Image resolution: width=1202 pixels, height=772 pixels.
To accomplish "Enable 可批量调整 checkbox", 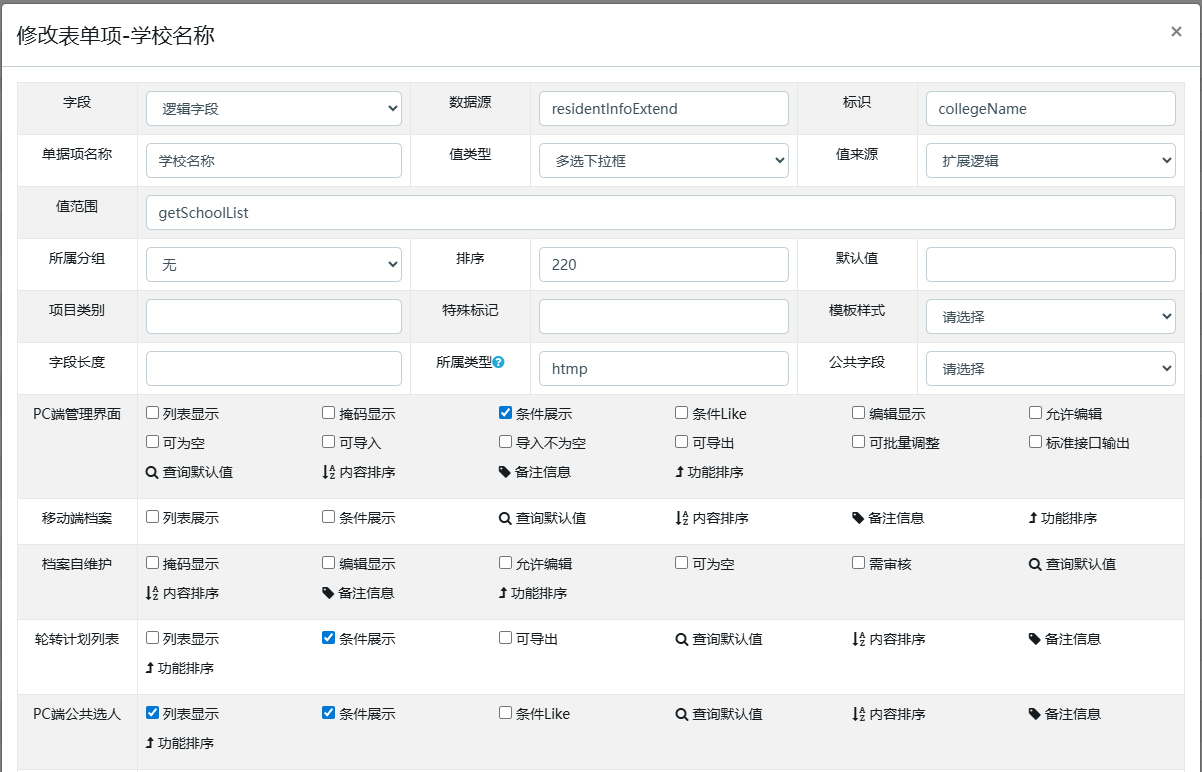I will [x=858, y=442].
